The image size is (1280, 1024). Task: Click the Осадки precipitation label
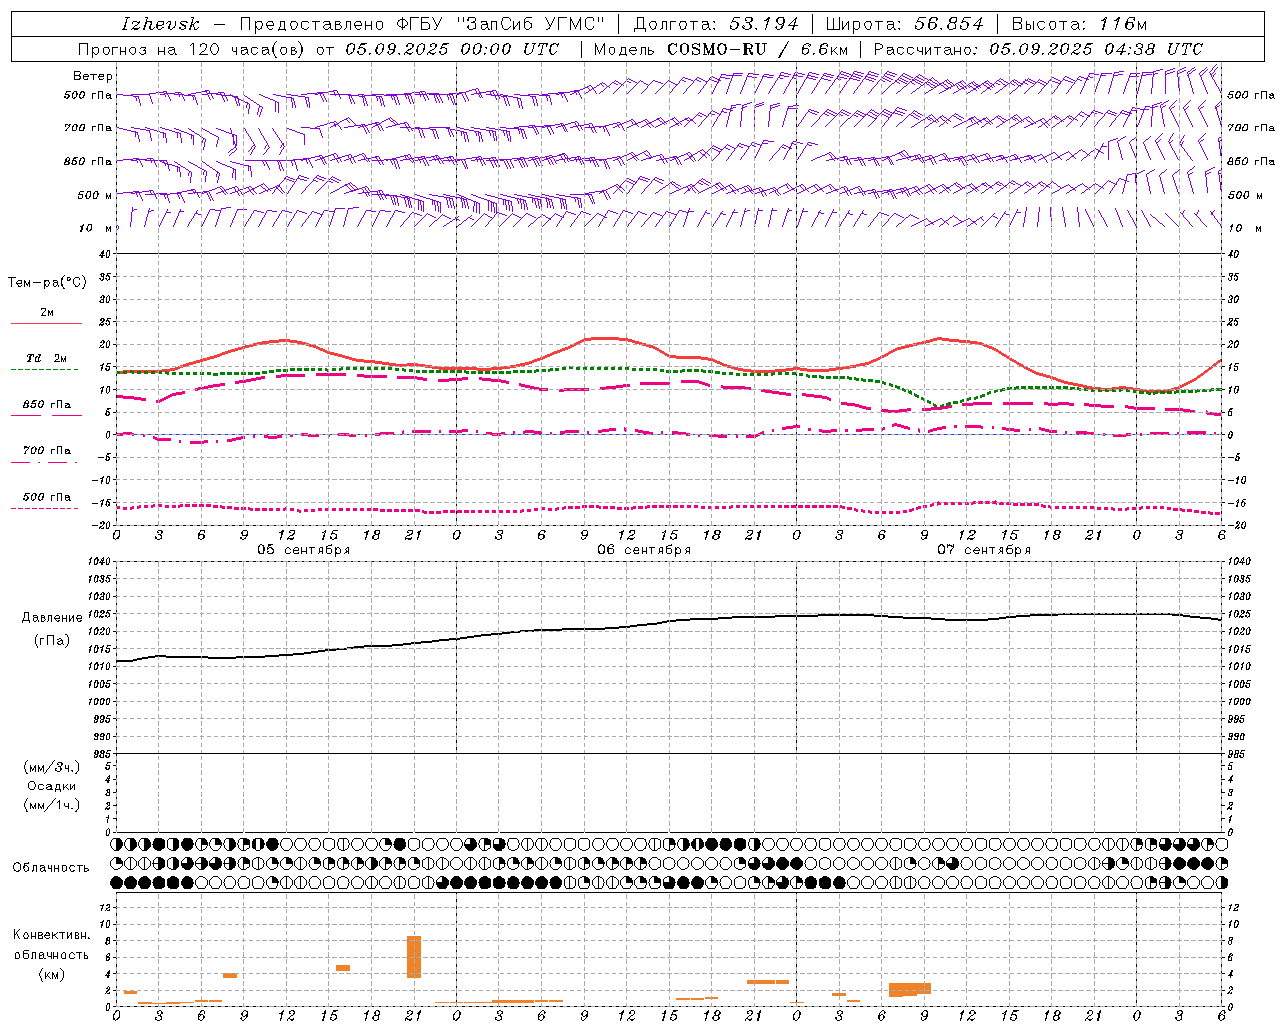(x=52, y=786)
